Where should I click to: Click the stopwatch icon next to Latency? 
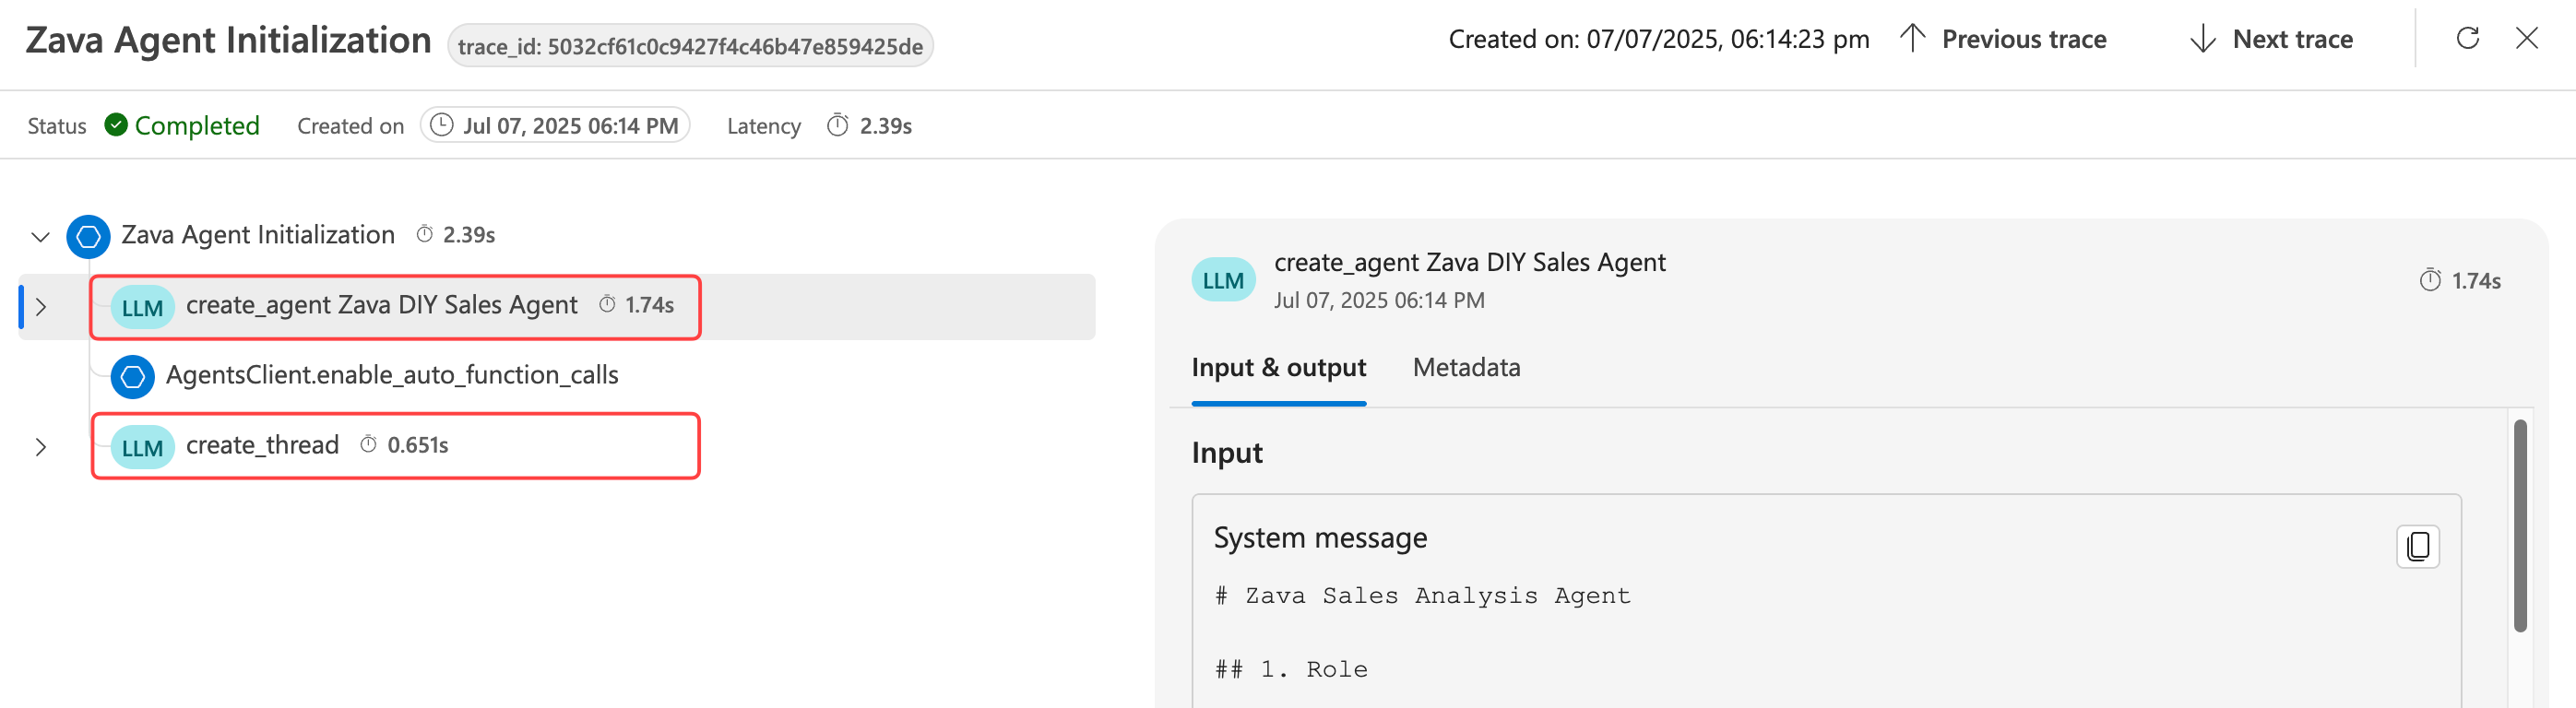coord(837,125)
